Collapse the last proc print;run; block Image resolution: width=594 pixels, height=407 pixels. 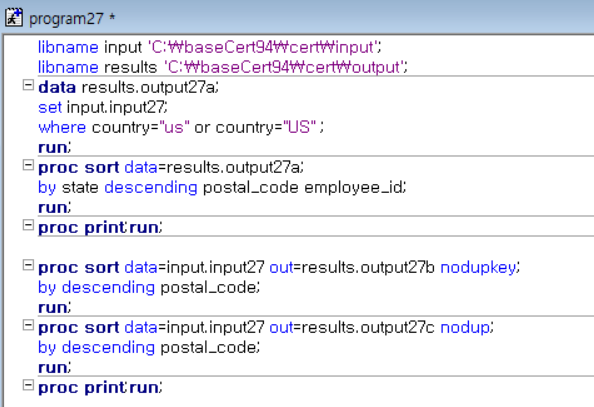tap(28, 385)
